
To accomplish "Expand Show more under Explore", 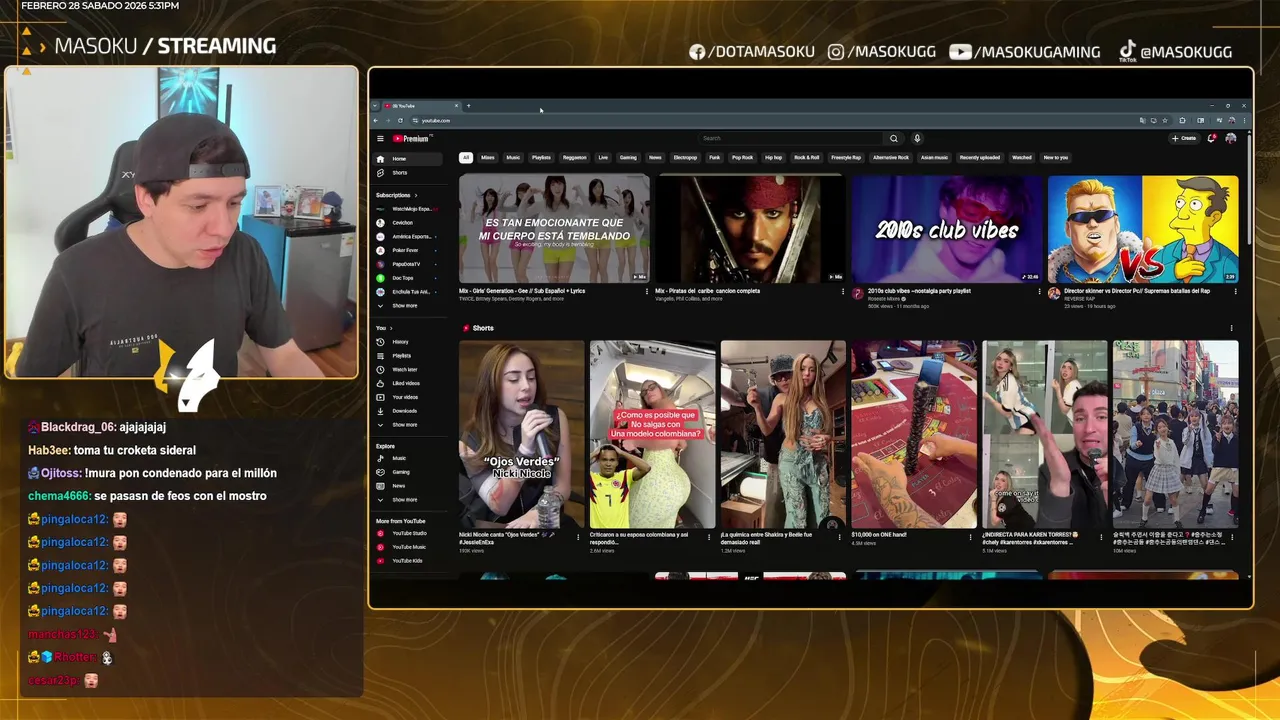I will click(408, 500).
